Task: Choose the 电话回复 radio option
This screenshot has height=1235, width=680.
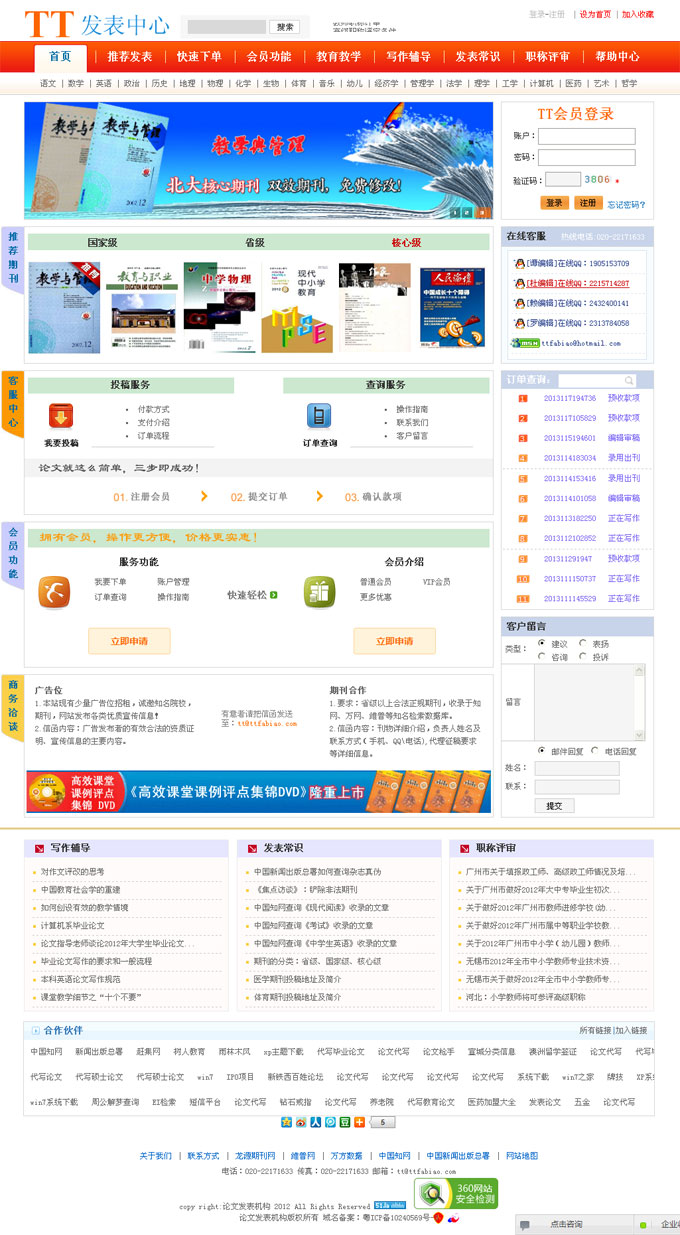Action: coord(595,750)
